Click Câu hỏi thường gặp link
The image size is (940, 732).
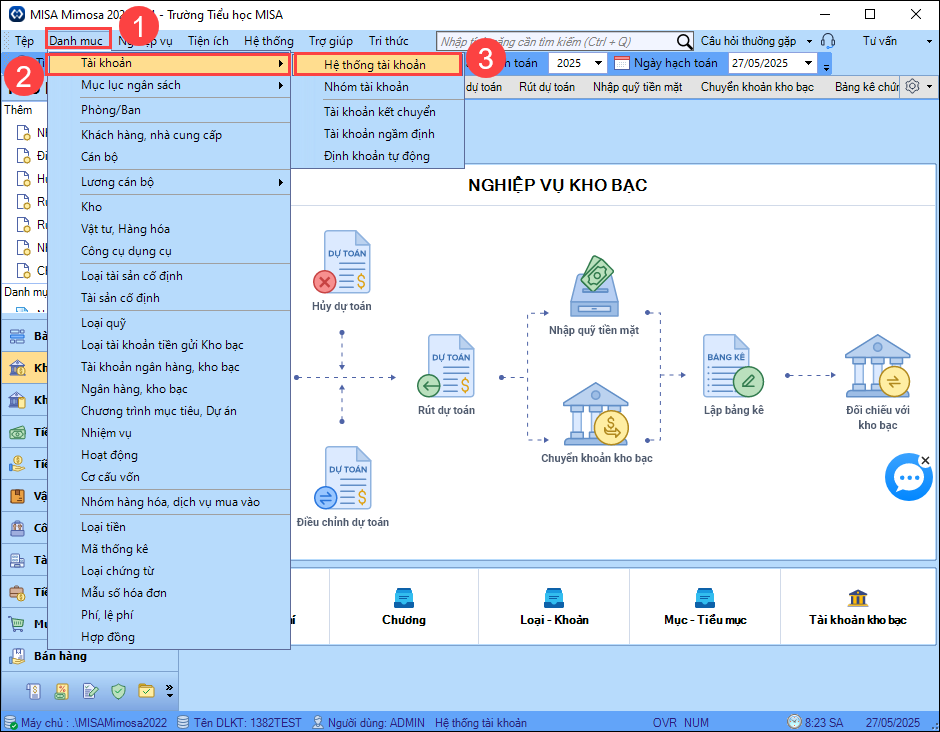point(748,41)
